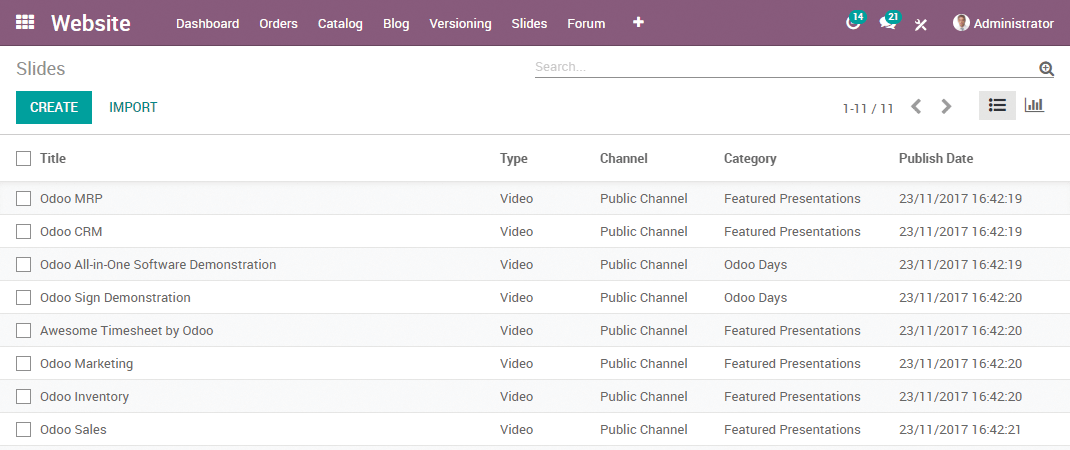Image resolution: width=1070 pixels, height=450 pixels.
Task: Switch to list view
Action: coord(997,106)
